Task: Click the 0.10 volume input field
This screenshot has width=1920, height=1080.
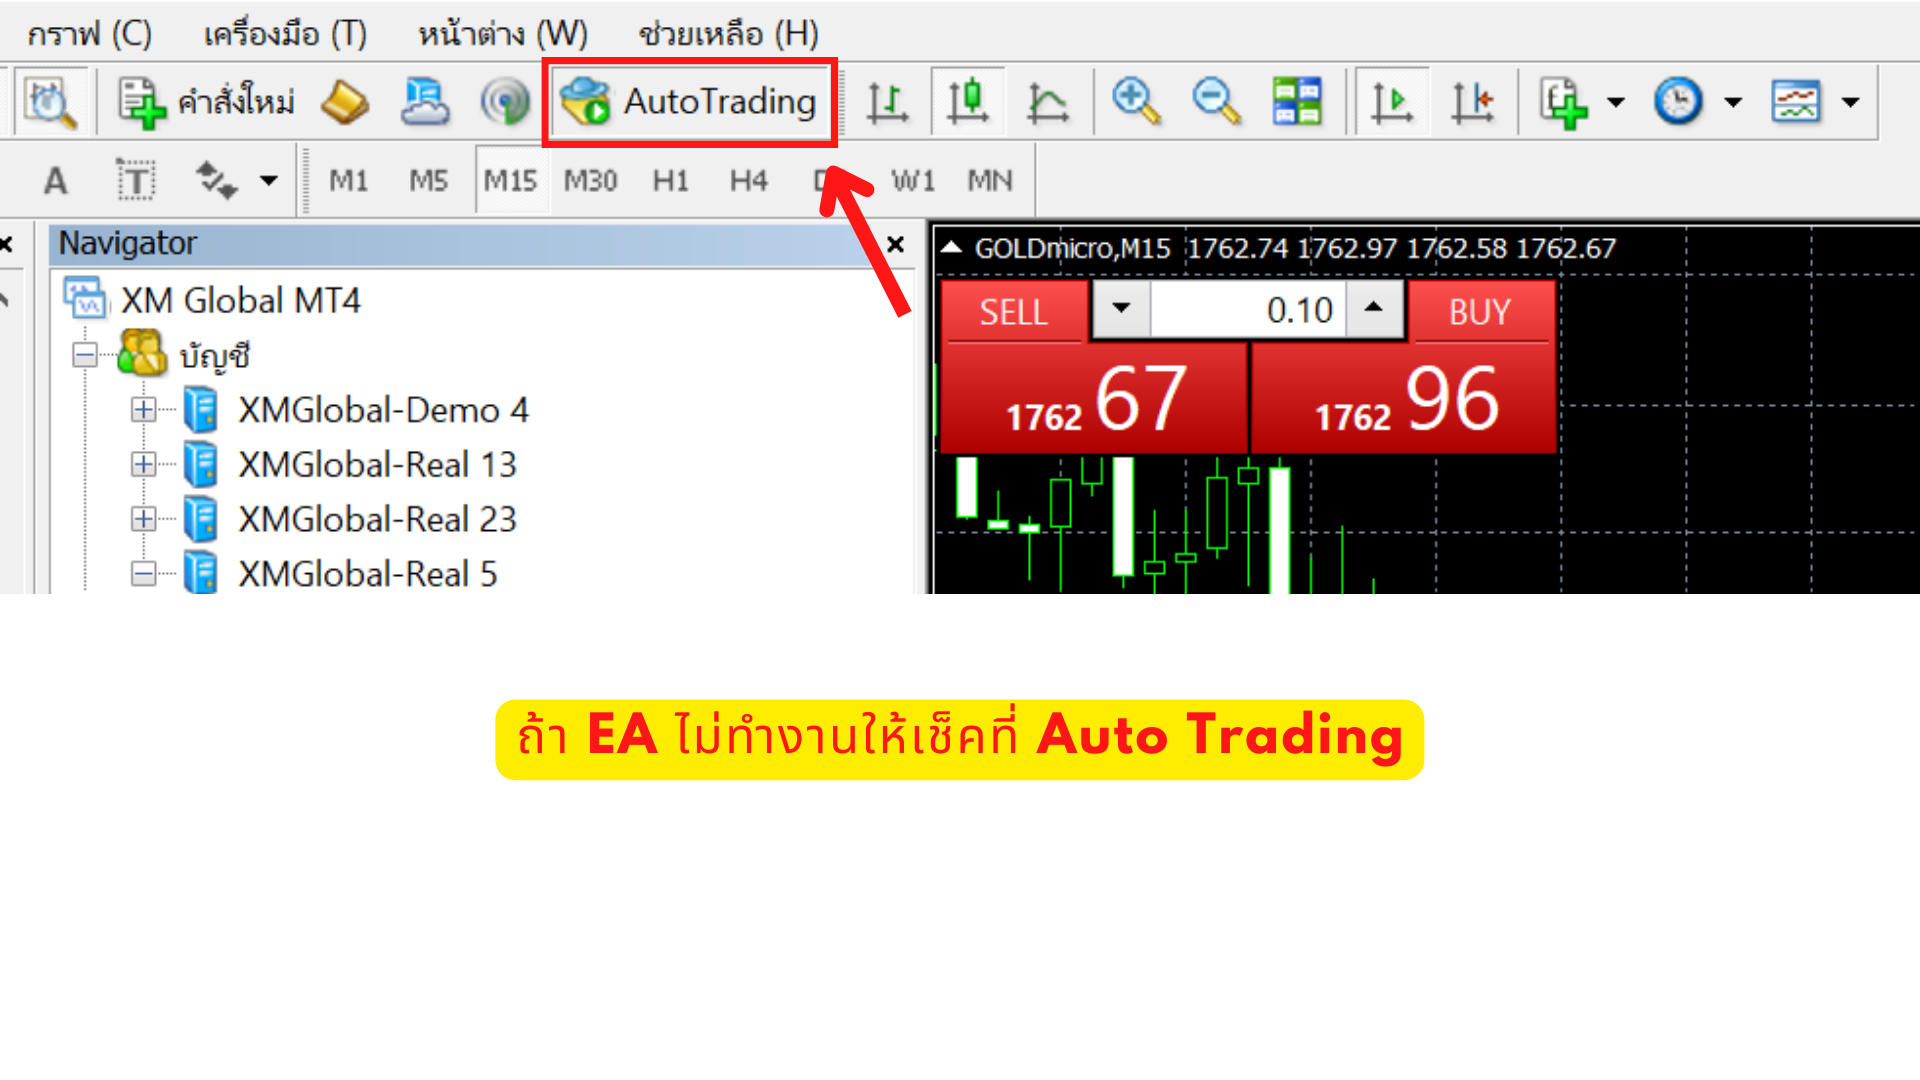Action: [x=1248, y=310]
